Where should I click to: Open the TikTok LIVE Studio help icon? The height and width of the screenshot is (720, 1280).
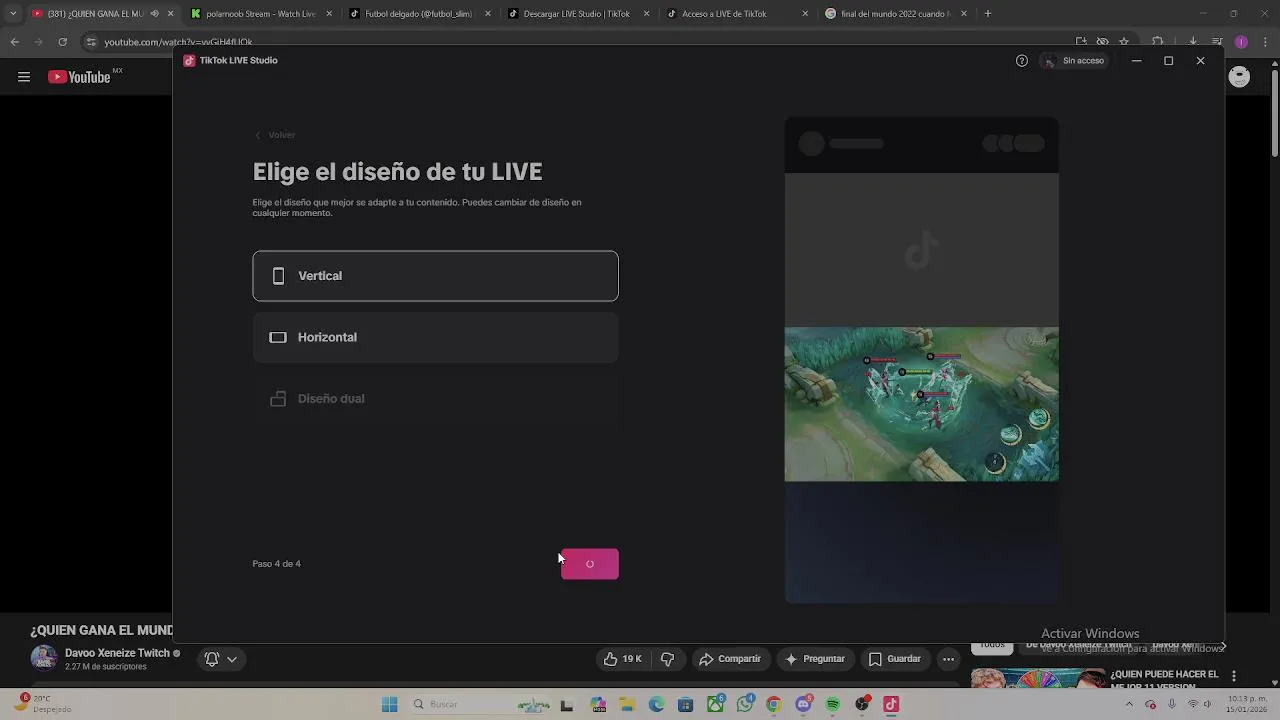[1021, 61]
